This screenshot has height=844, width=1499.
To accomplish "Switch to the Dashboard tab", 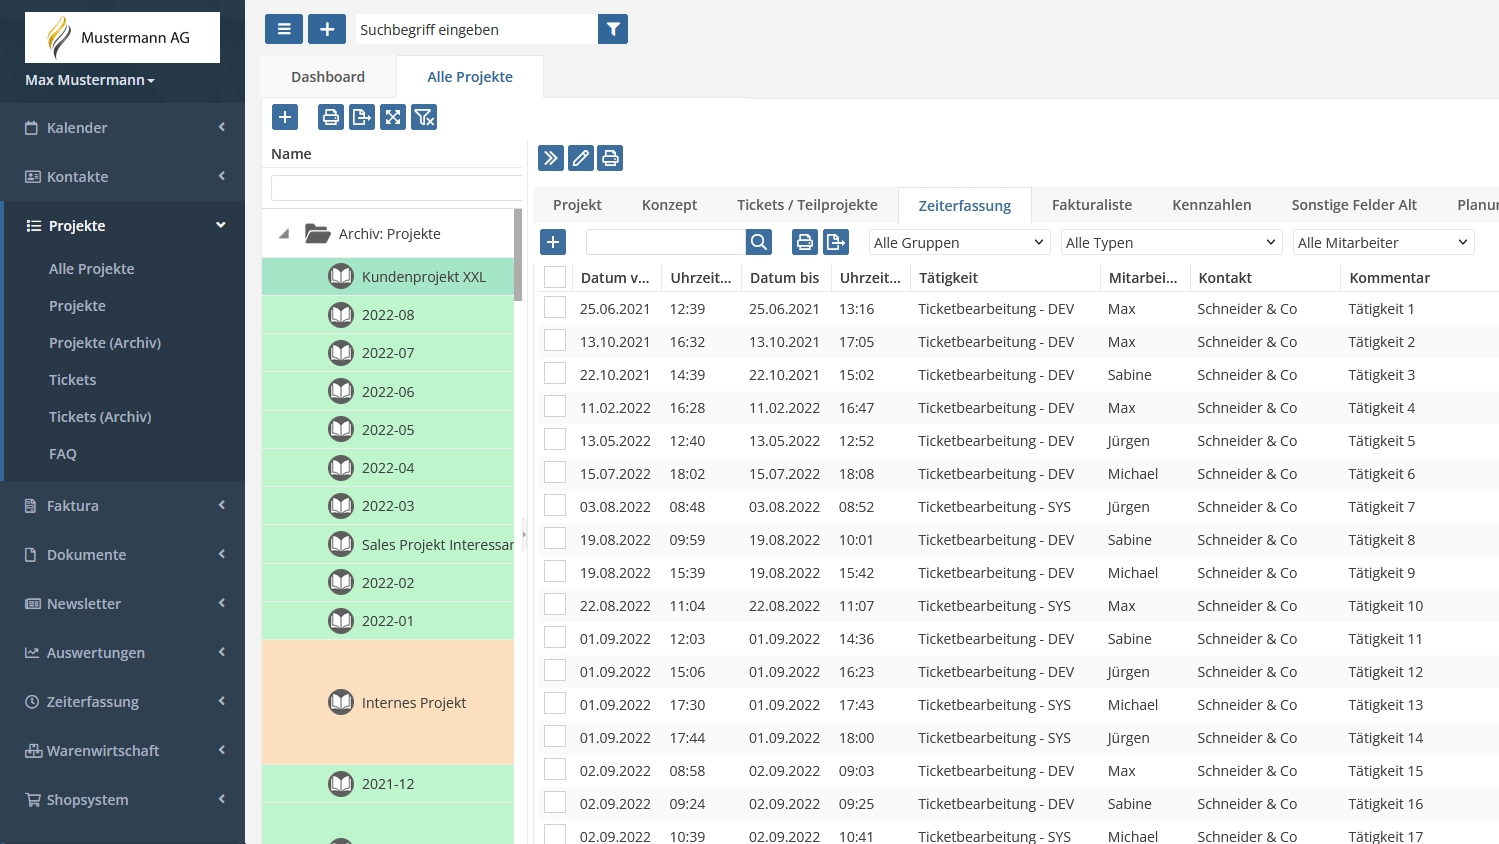I will click(328, 77).
